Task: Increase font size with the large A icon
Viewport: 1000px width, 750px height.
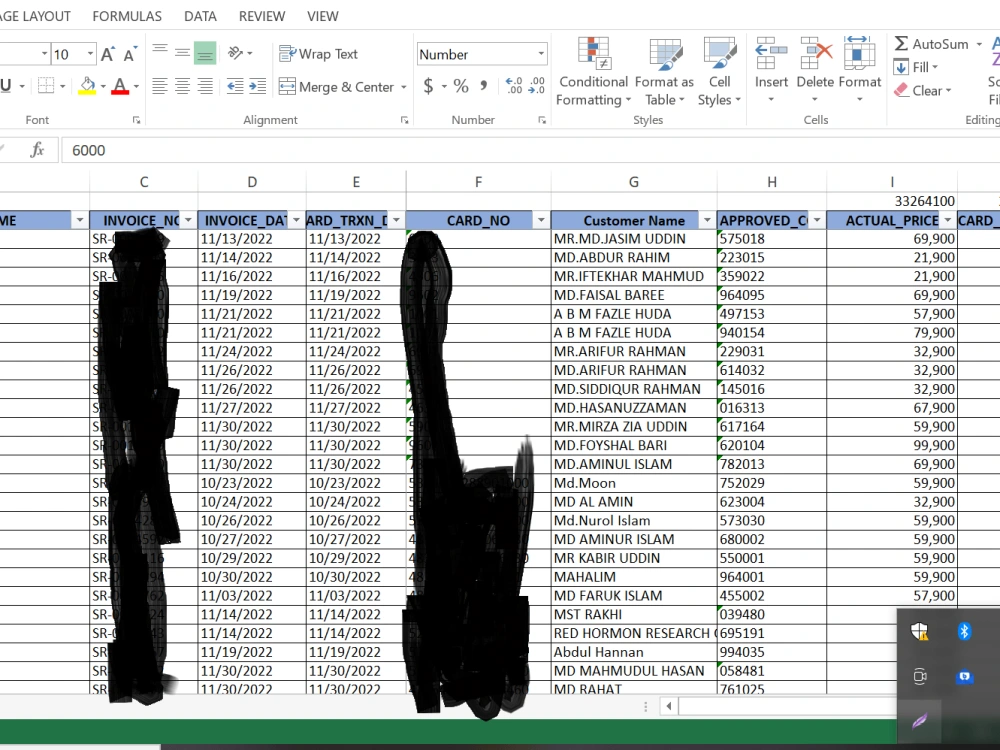Action: [x=107, y=54]
